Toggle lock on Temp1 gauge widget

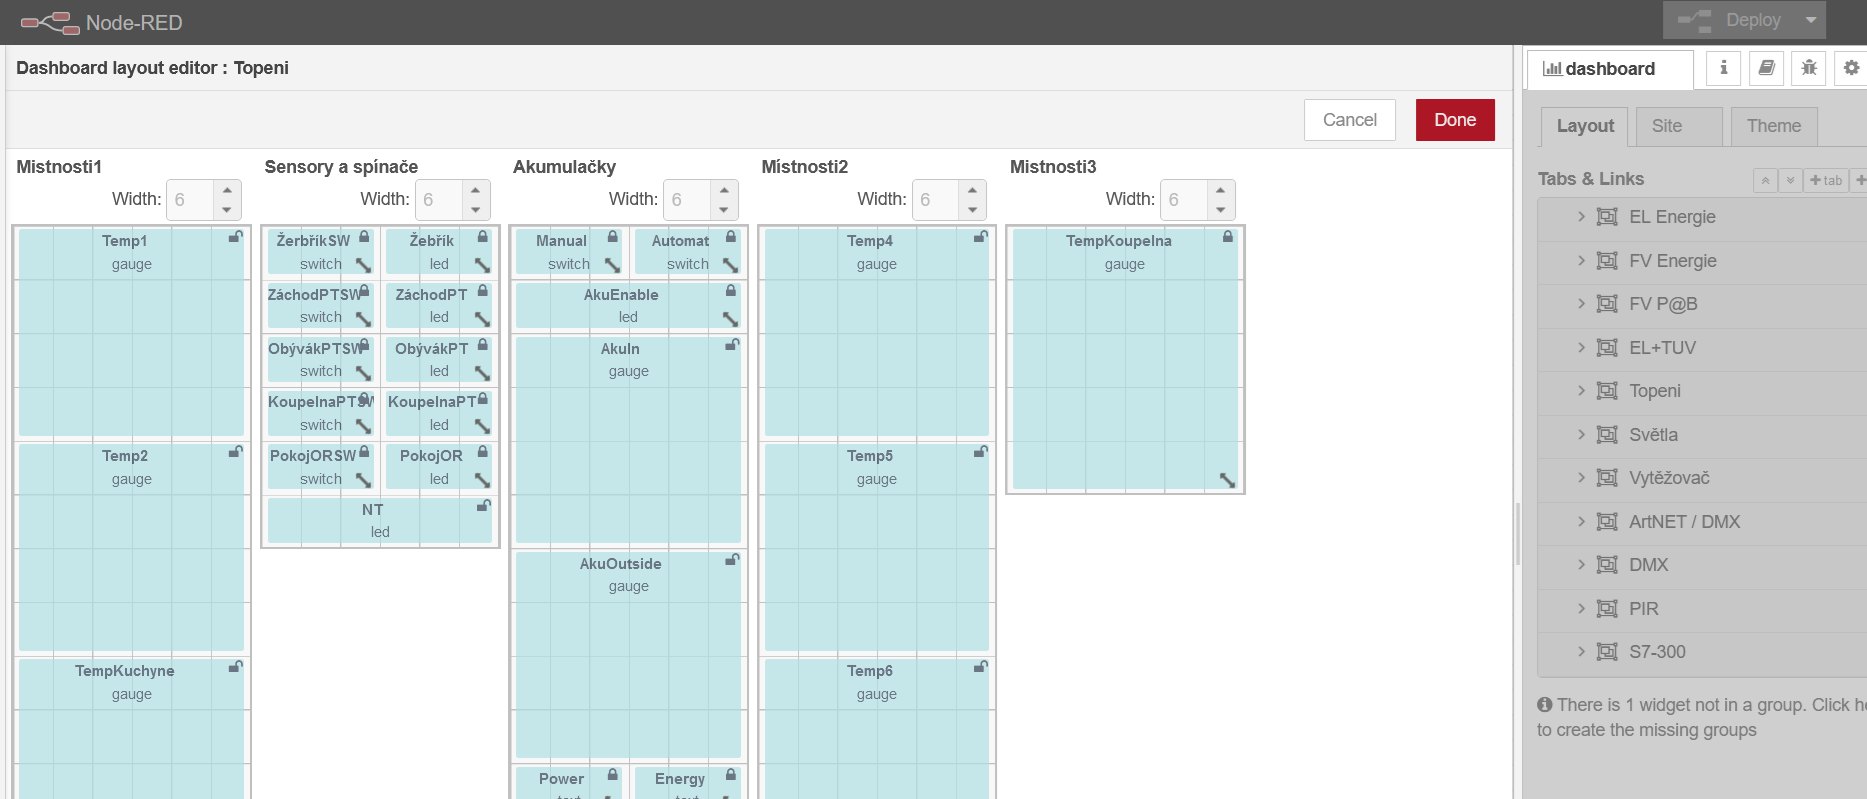235,237
